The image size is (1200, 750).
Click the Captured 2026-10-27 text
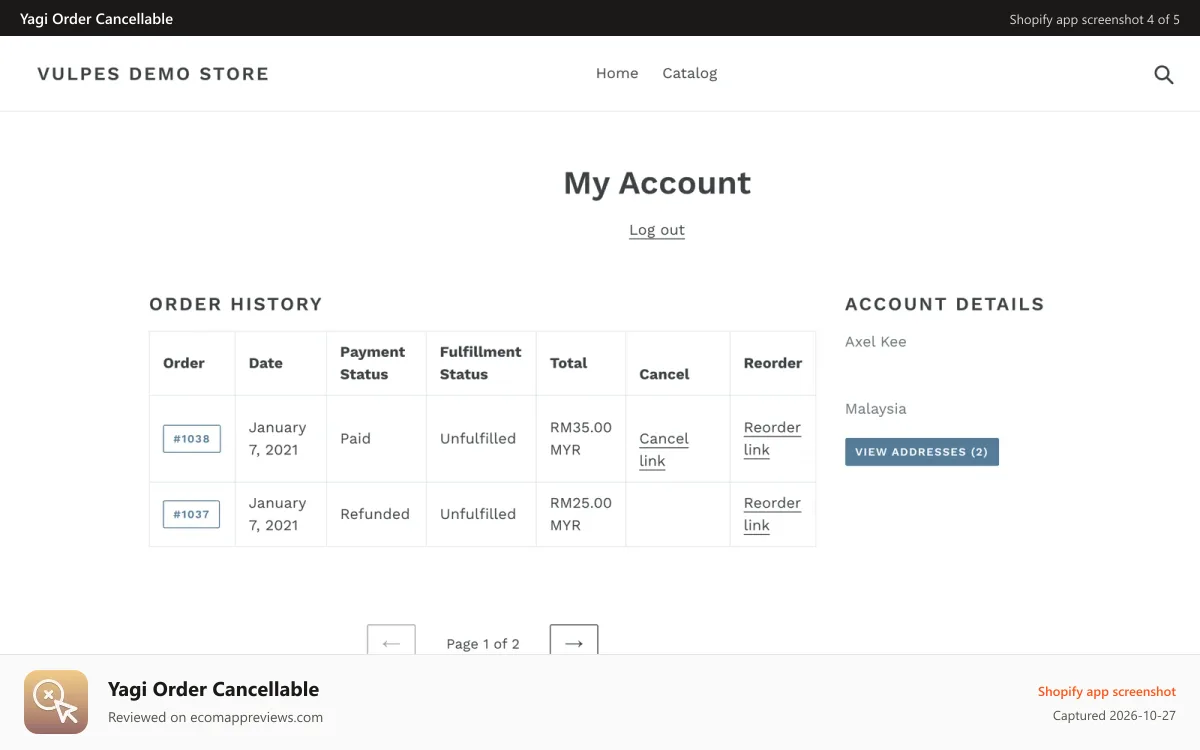(x=1114, y=716)
